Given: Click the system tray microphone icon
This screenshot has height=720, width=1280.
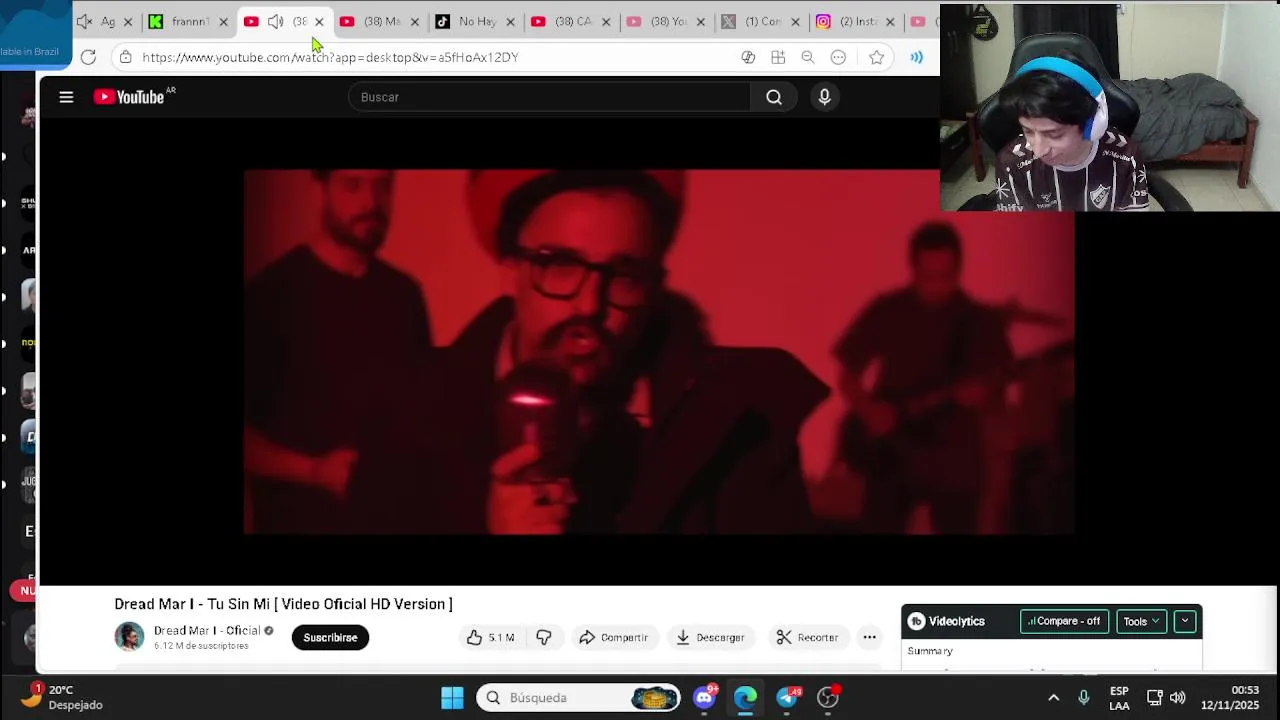Looking at the screenshot, I should click(1083, 698).
